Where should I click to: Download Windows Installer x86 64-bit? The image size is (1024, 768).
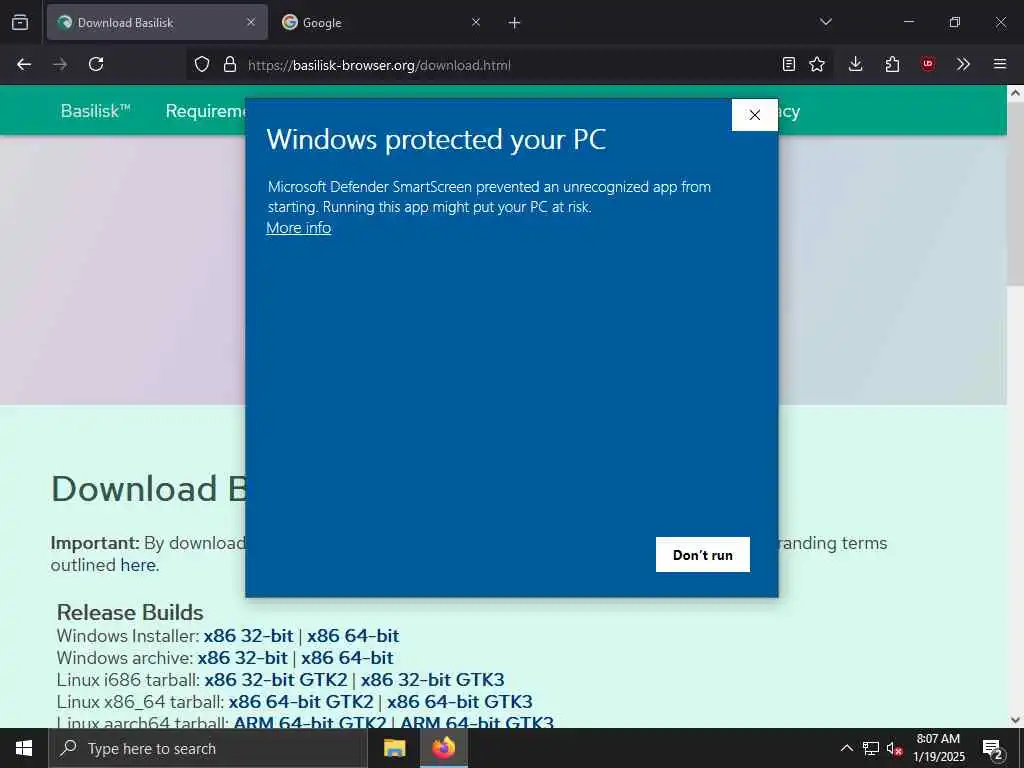tap(353, 635)
